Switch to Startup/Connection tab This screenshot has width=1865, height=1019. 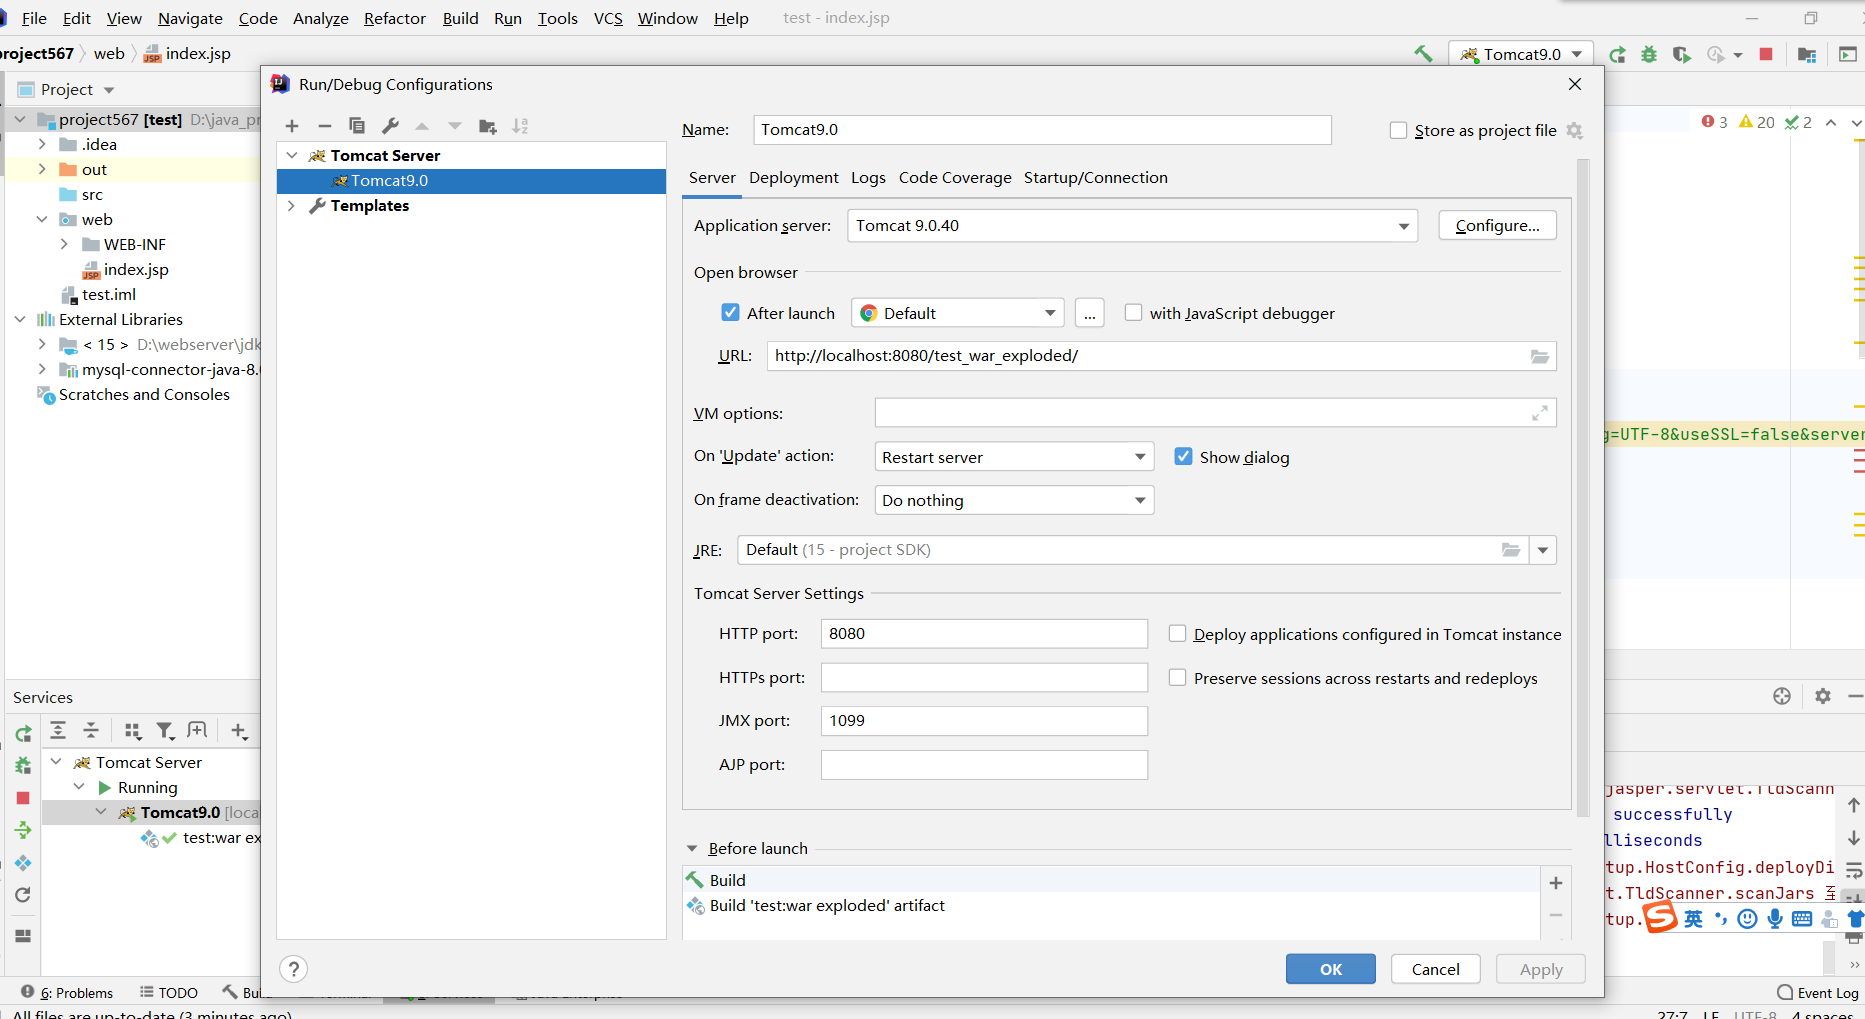(1095, 178)
